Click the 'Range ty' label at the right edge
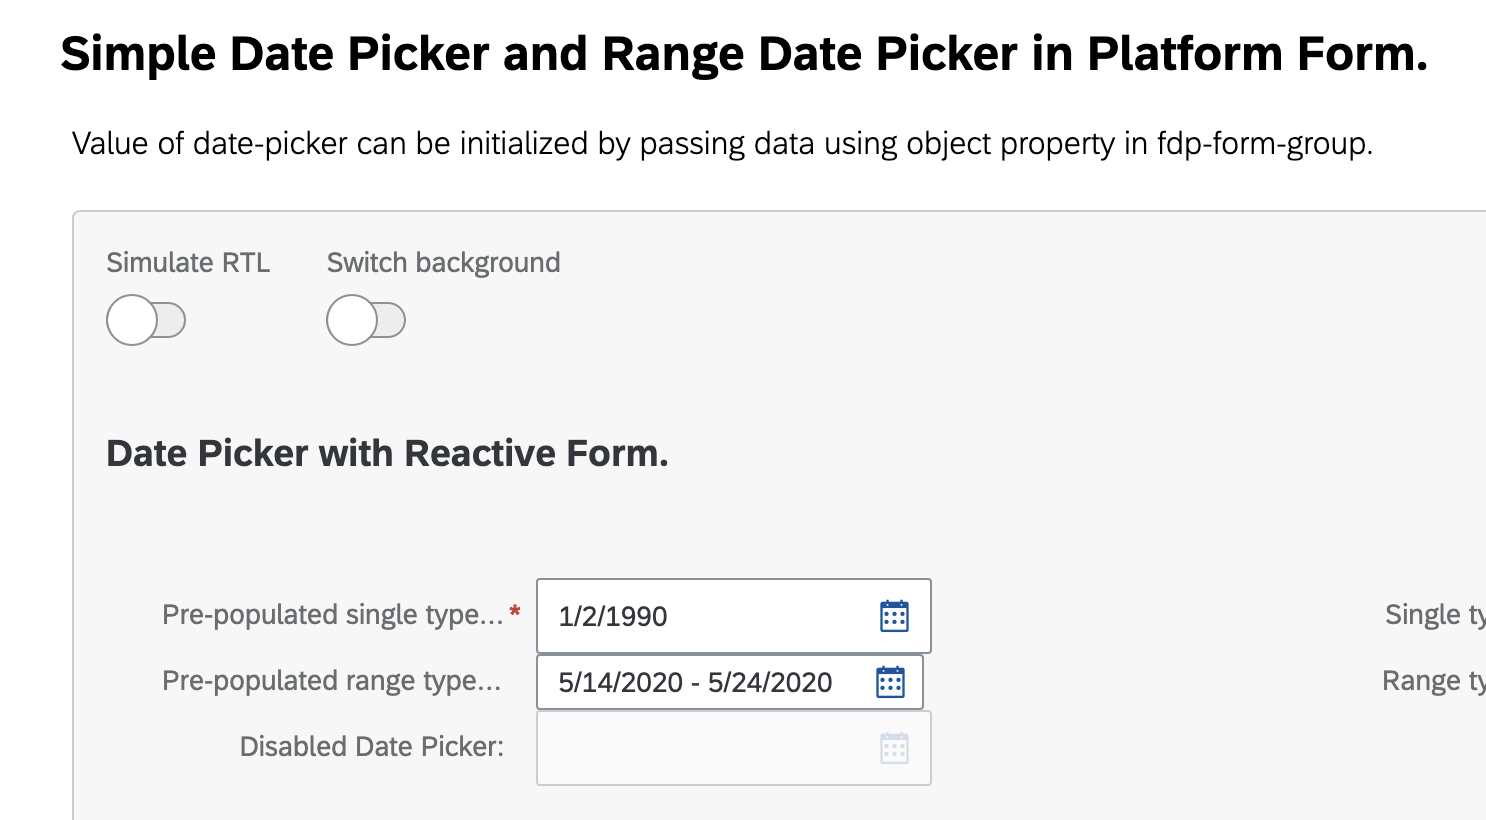1486x820 pixels. 1430,681
